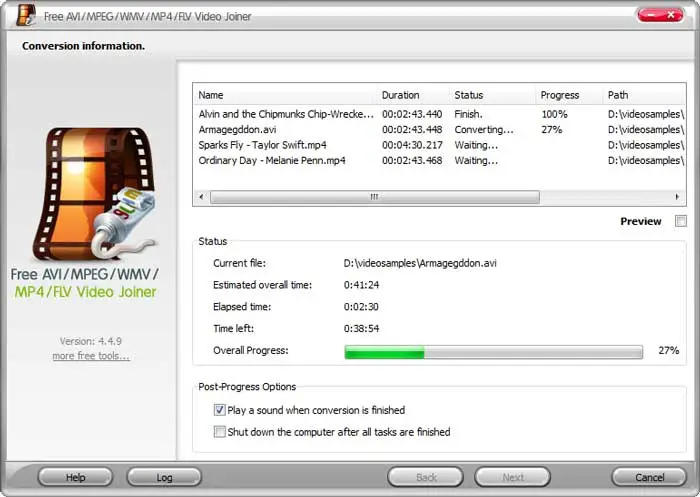
Task: Click the Version: 4.4.9 label
Action: click(x=91, y=341)
